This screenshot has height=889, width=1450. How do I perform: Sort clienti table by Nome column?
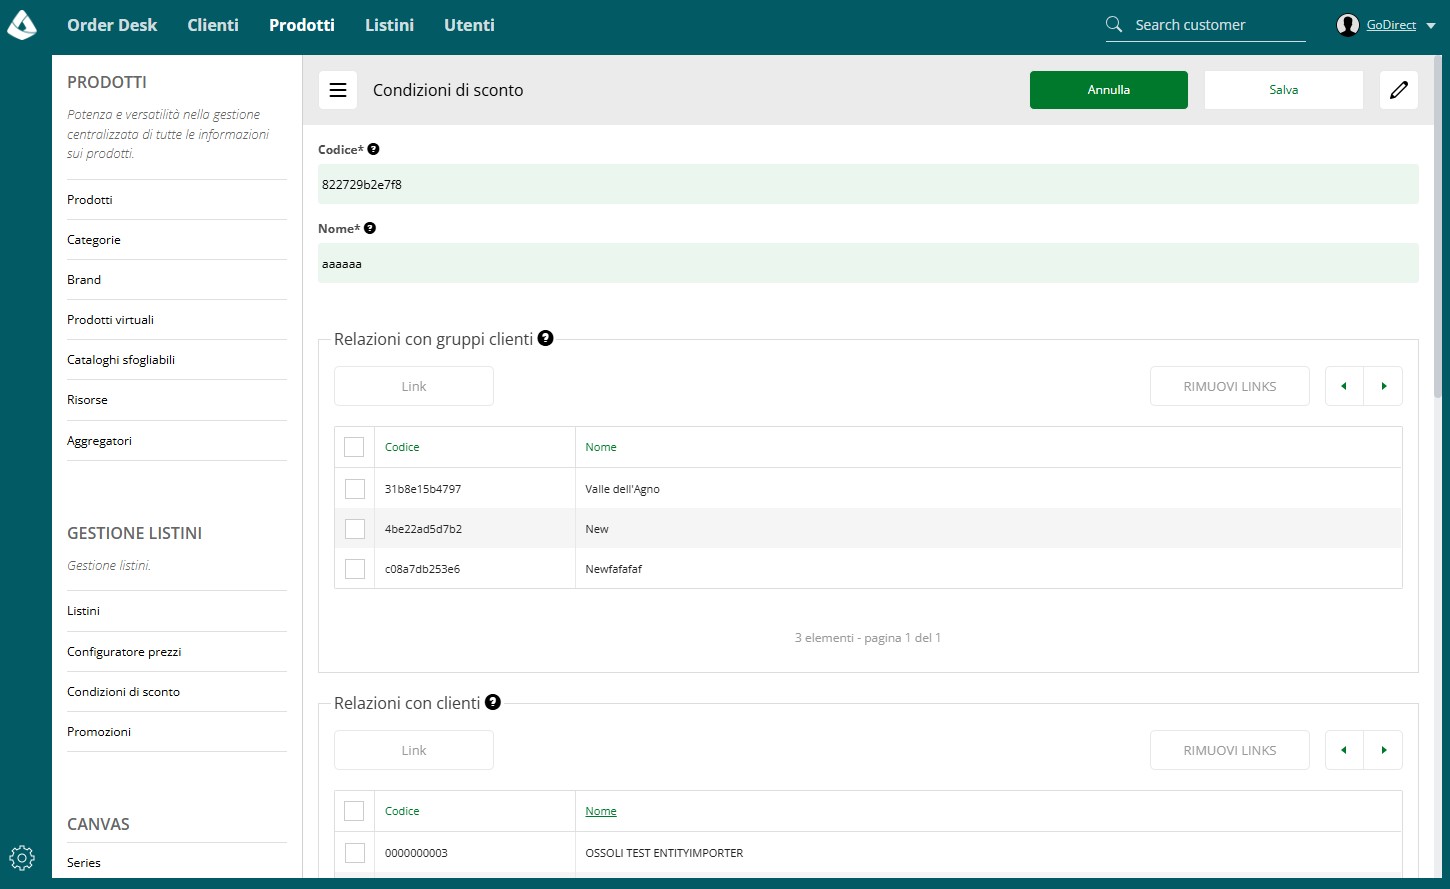[x=601, y=811]
